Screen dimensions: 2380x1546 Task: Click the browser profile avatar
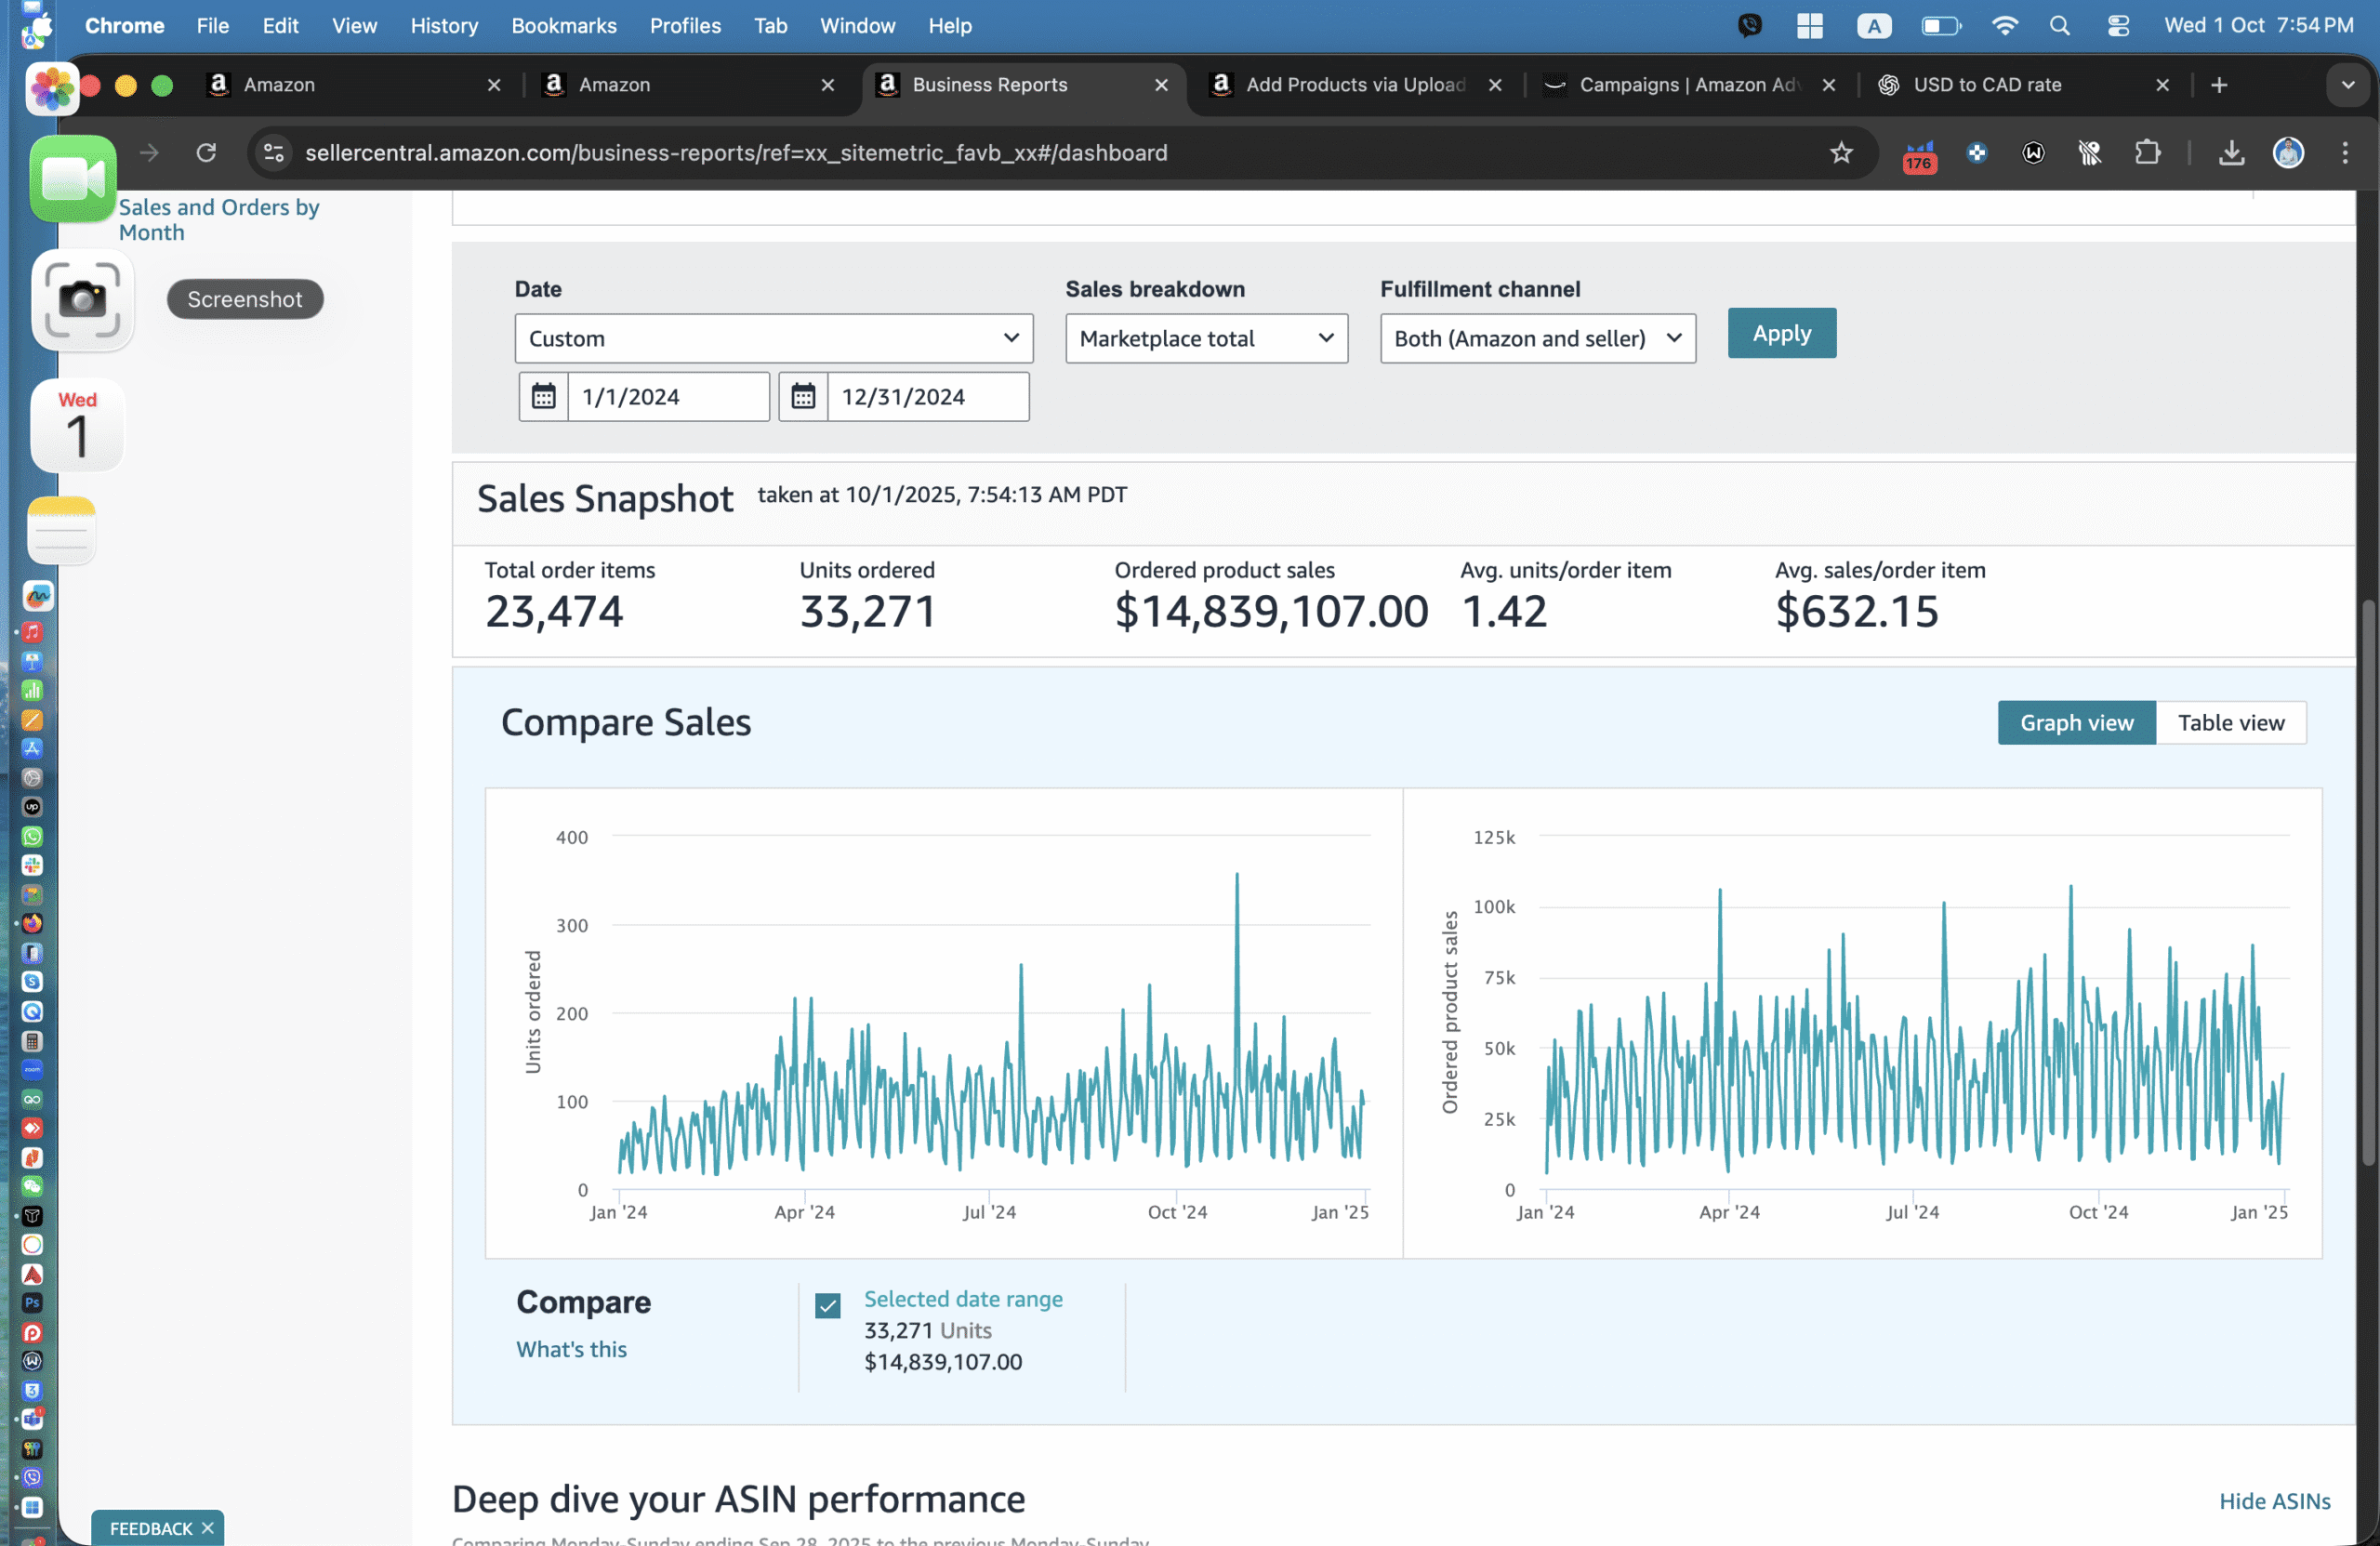click(x=2288, y=153)
